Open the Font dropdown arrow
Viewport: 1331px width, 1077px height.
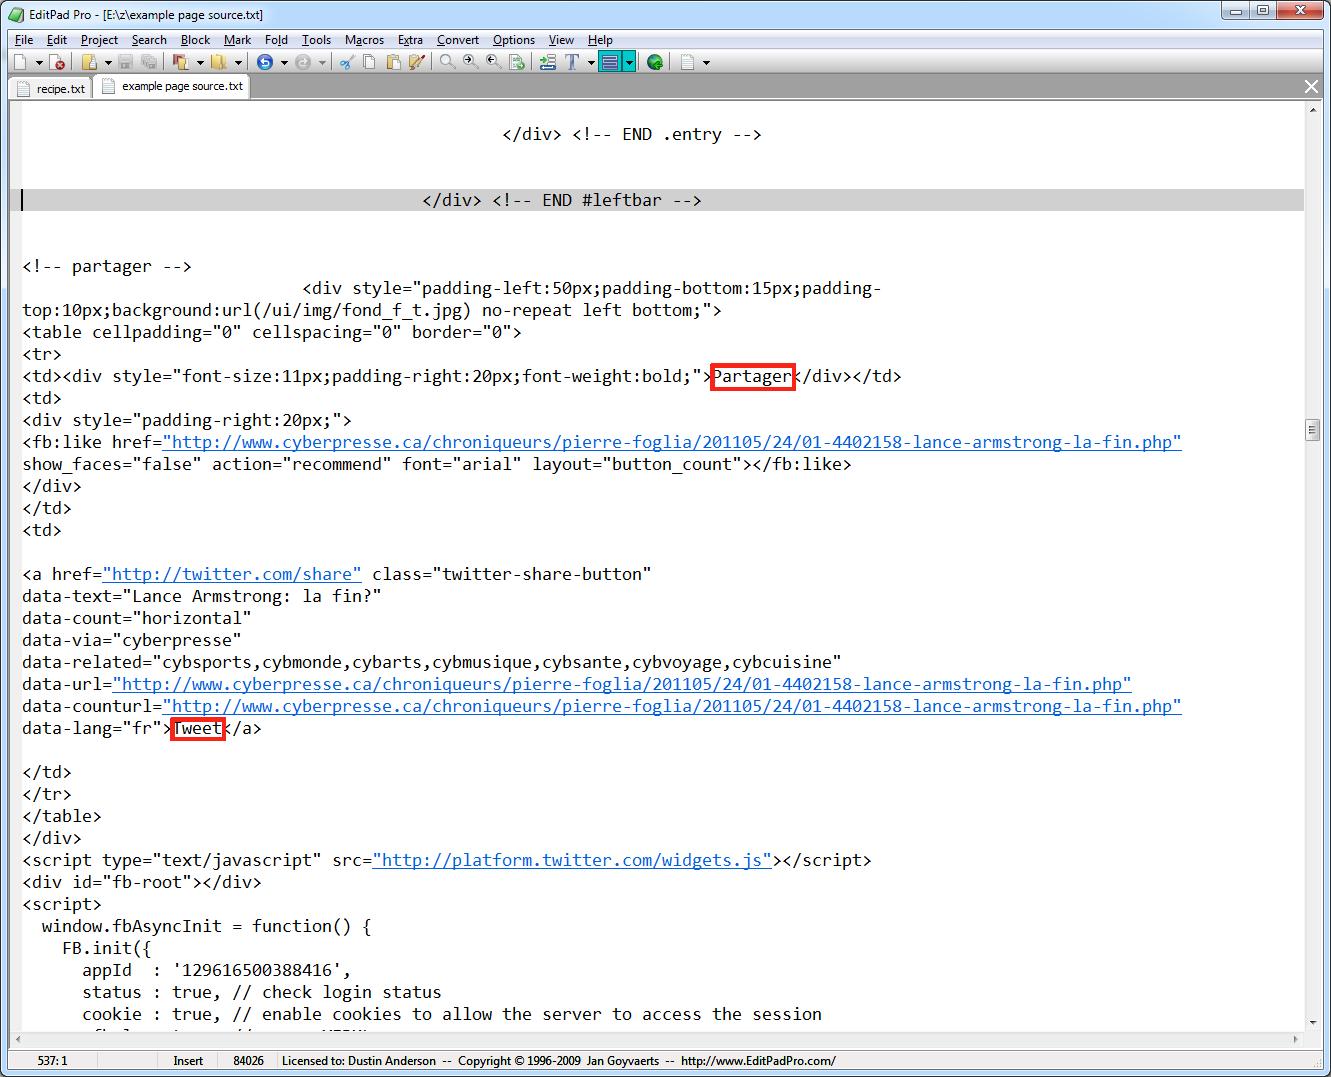click(x=591, y=62)
